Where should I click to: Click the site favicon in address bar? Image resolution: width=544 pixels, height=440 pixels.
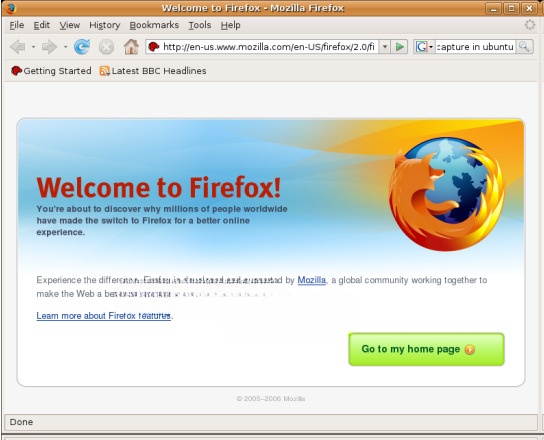154,46
